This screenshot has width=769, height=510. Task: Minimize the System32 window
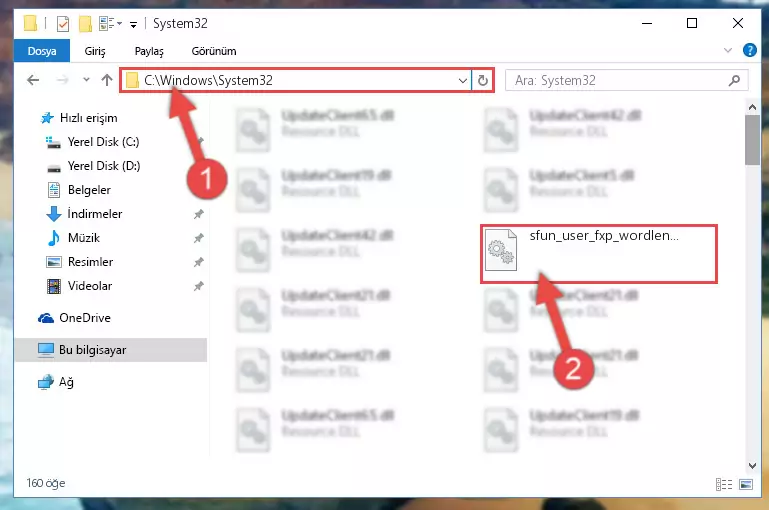point(647,23)
